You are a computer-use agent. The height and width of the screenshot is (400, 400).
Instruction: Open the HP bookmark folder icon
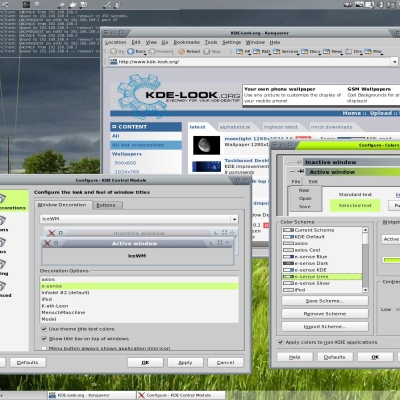coord(239,51)
